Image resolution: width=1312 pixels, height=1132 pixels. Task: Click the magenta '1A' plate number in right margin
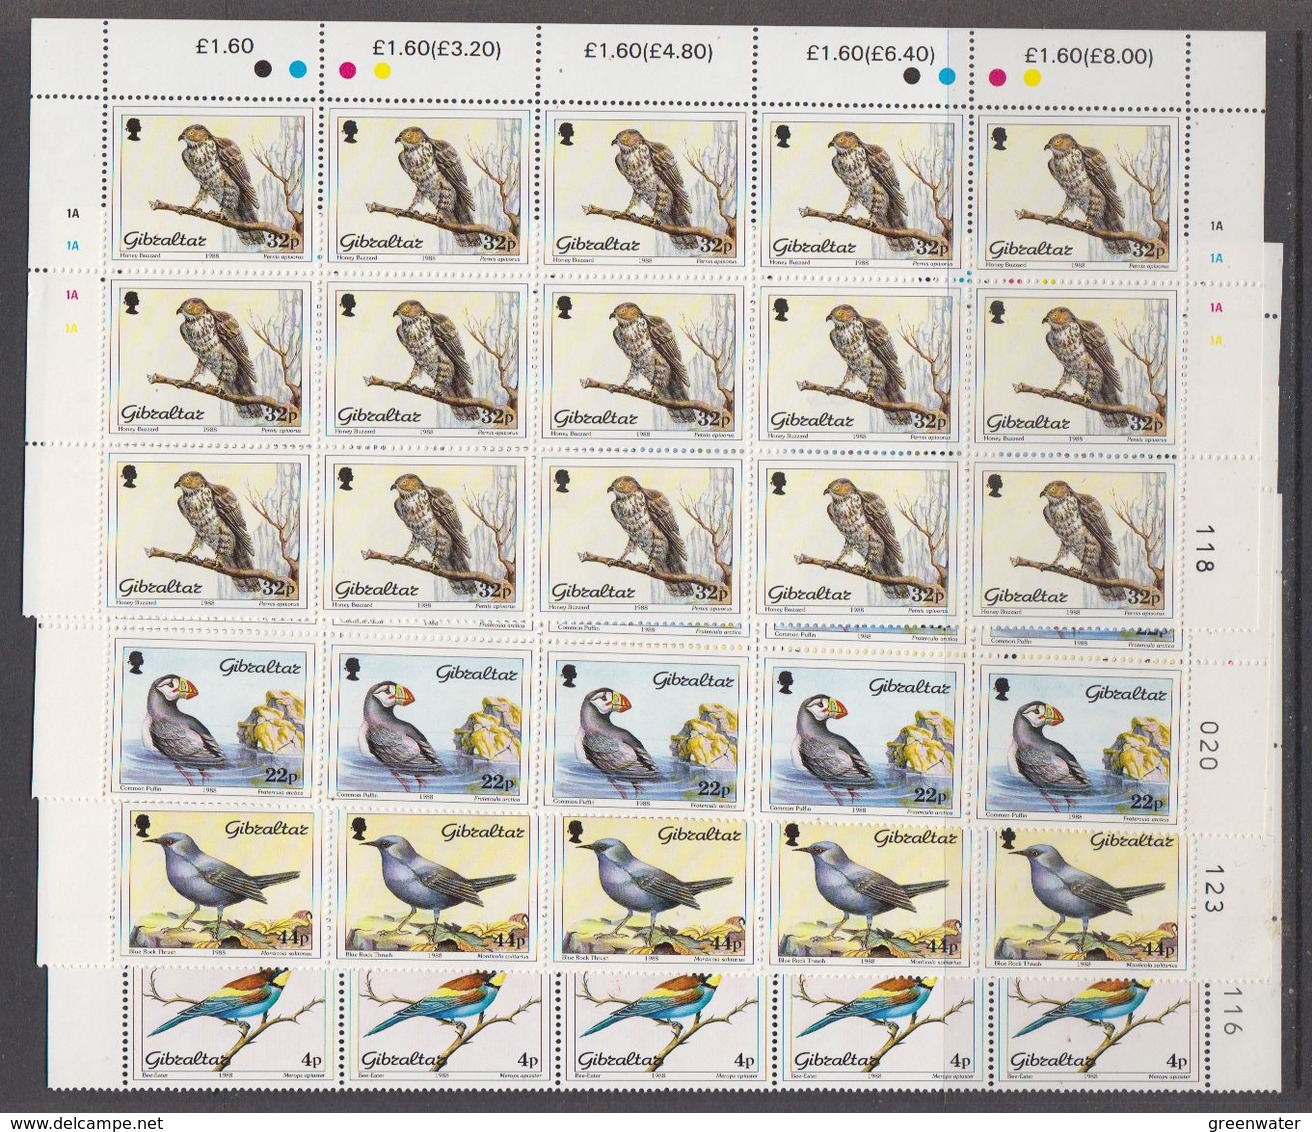1216,308
